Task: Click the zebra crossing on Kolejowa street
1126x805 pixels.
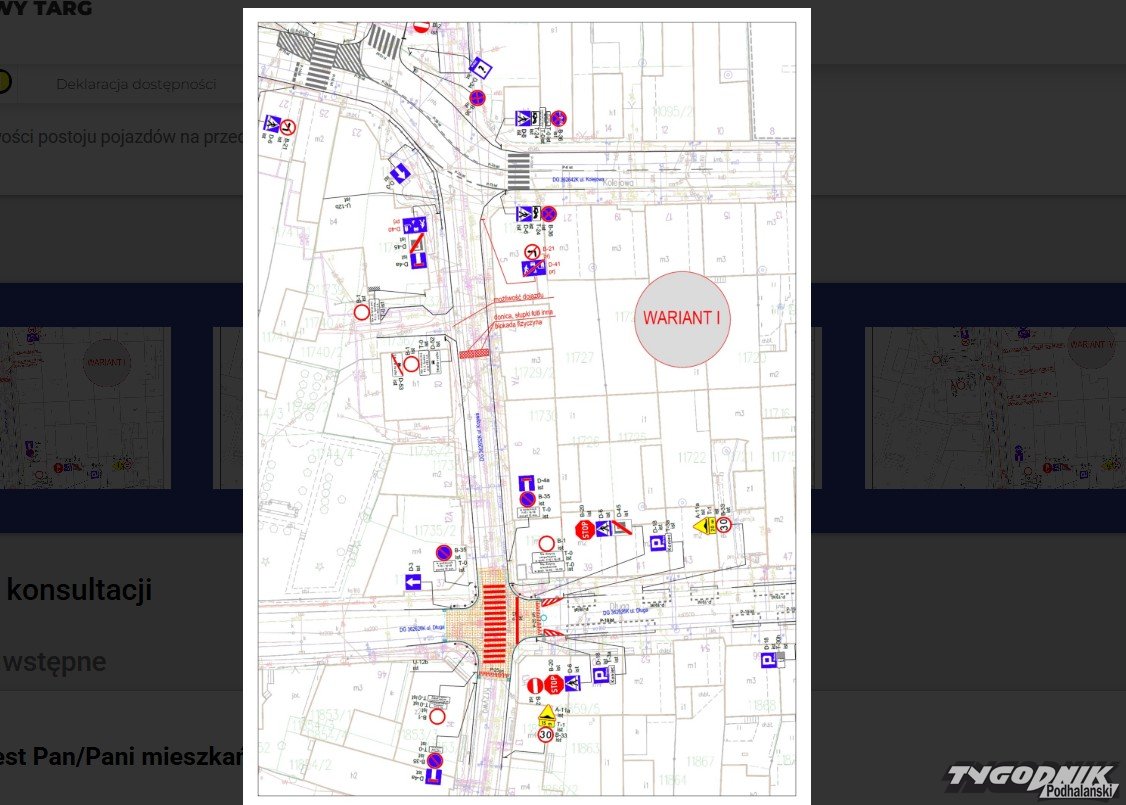Action: click(x=517, y=171)
